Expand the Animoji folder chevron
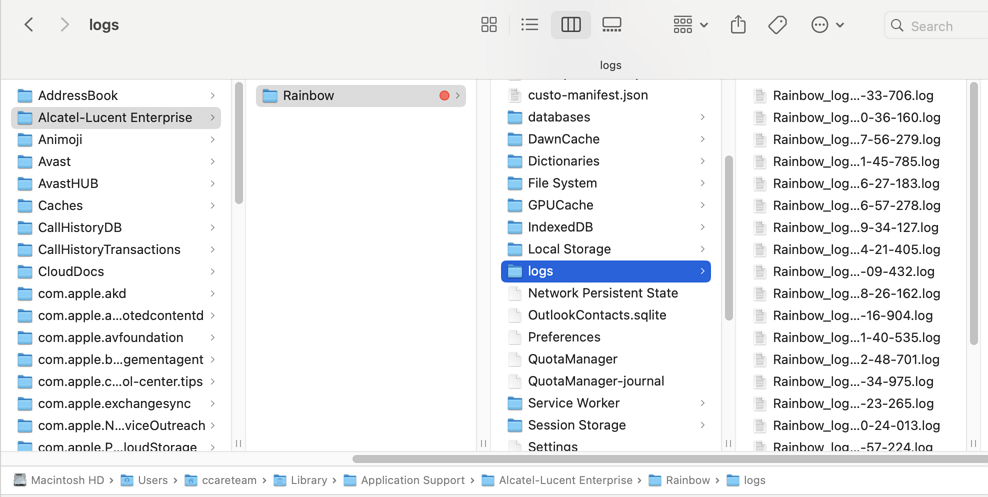 (x=212, y=140)
